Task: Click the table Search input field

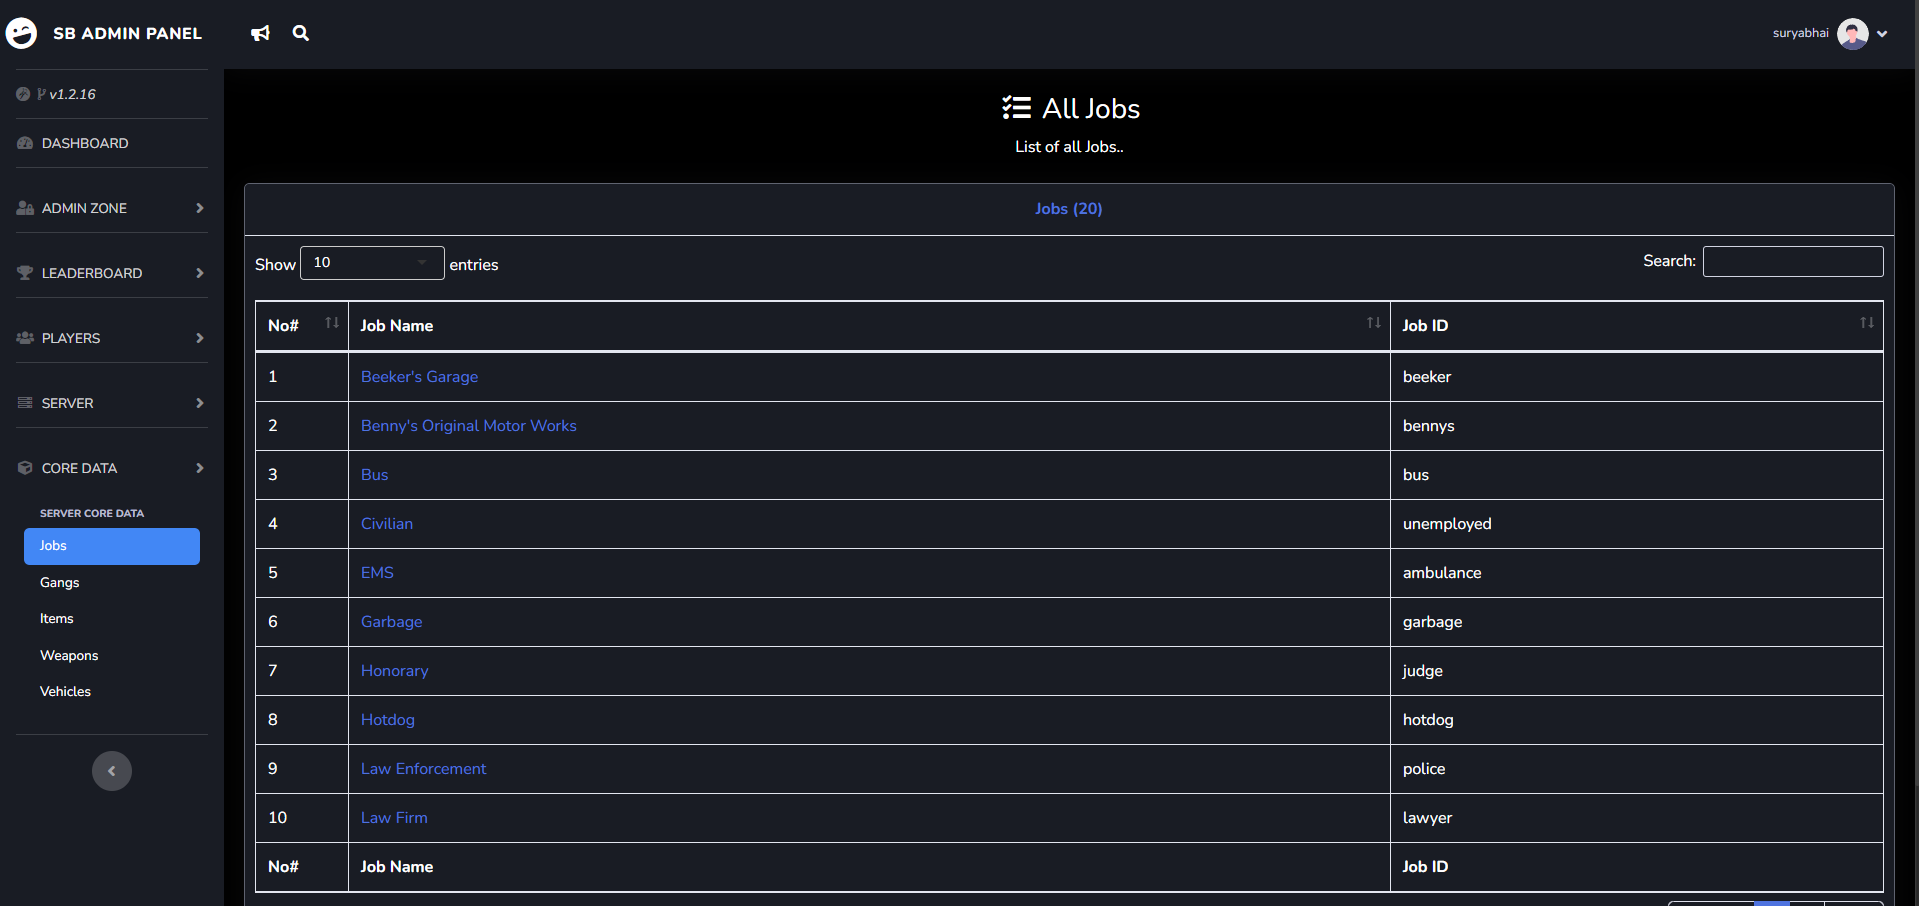Action: [1792, 262]
